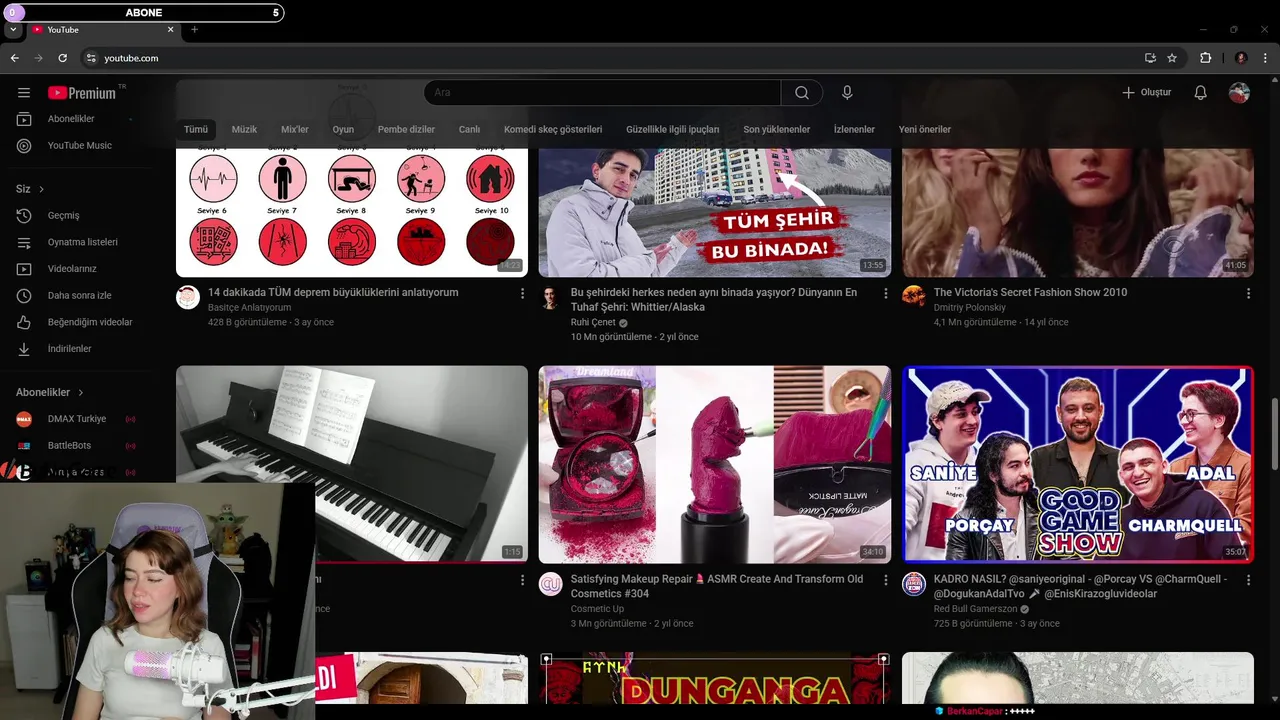Click the Ruhi Çenet channel name
The height and width of the screenshot is (720, 1280).
pyautogui.click(x=593, y=323)
